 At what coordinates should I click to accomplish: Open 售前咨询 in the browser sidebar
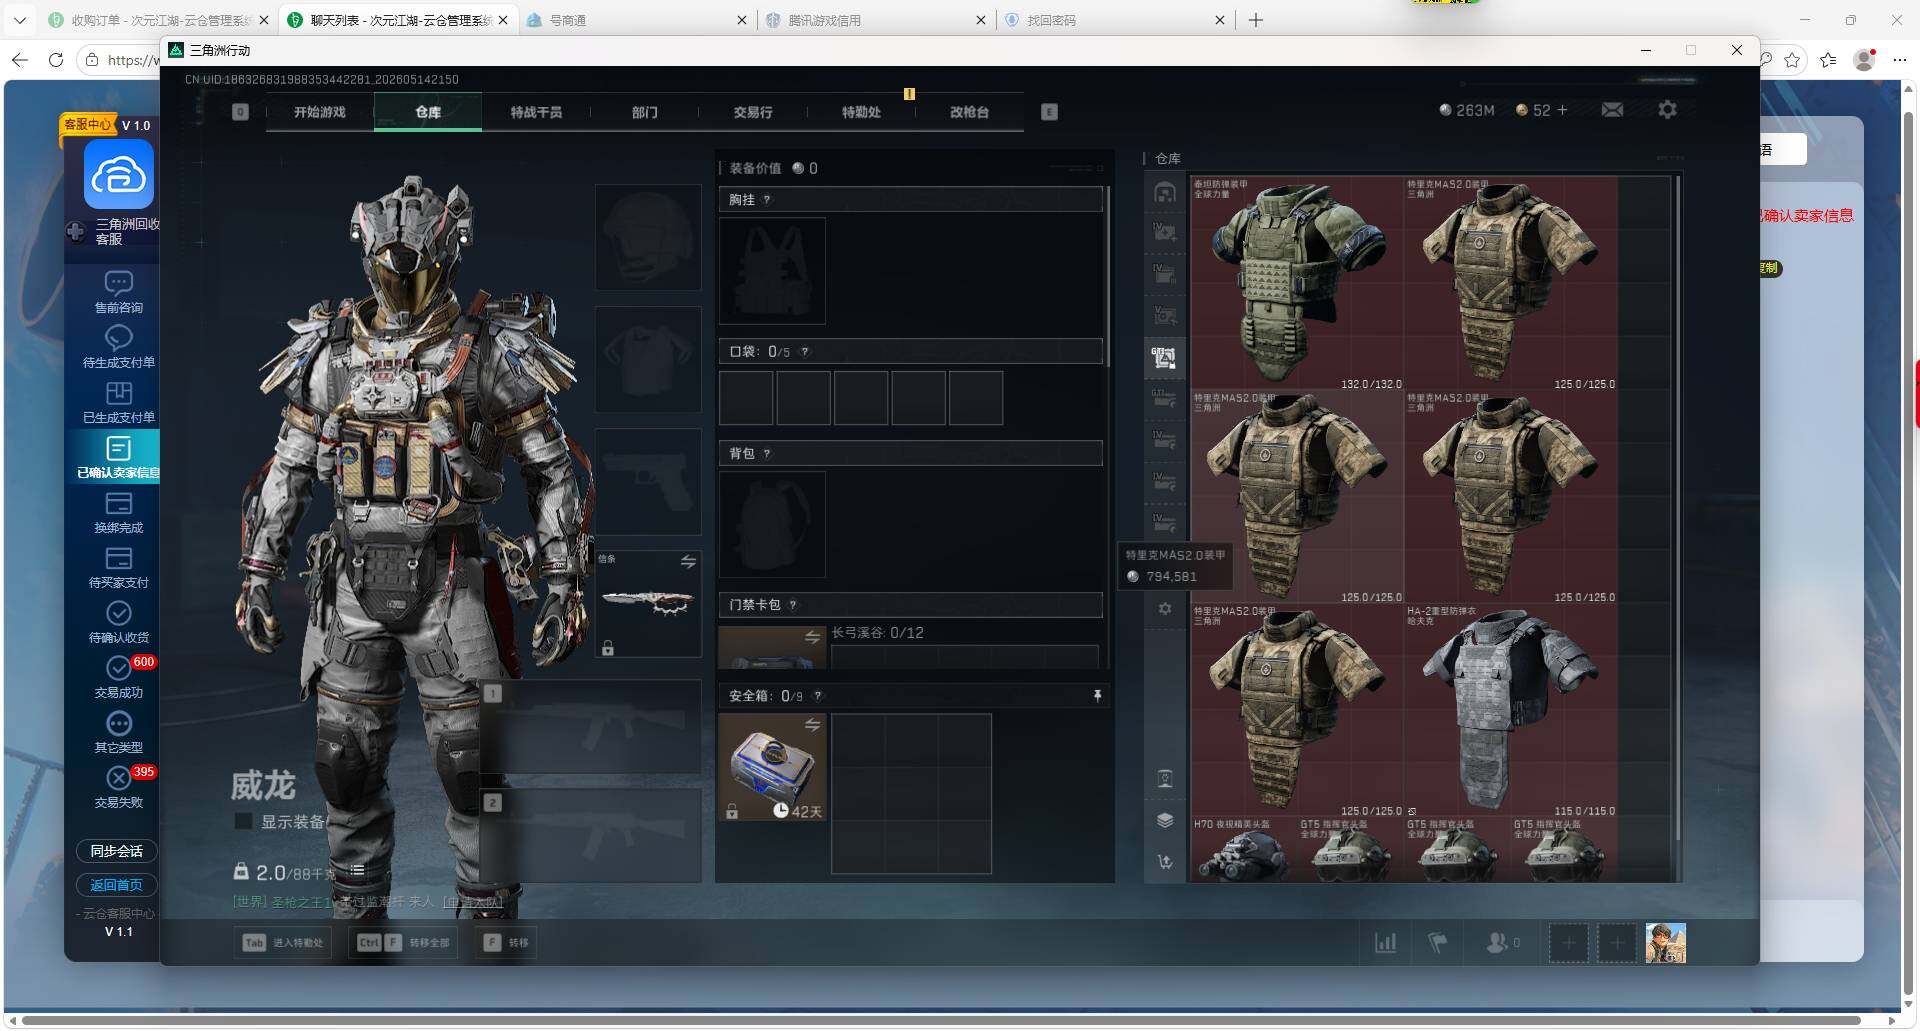pyautogui.click(x=119, y=292)
